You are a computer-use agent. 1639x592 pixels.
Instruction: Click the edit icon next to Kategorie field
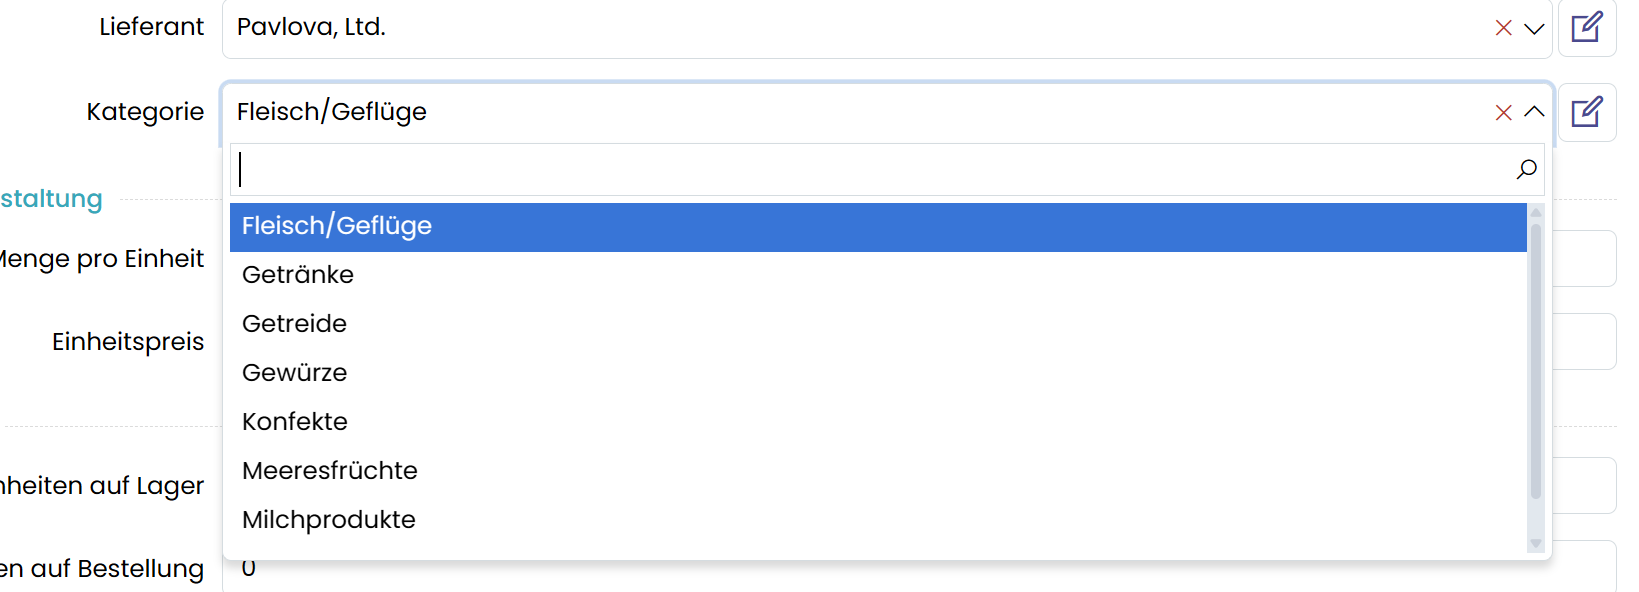(x=1587, y=111)
